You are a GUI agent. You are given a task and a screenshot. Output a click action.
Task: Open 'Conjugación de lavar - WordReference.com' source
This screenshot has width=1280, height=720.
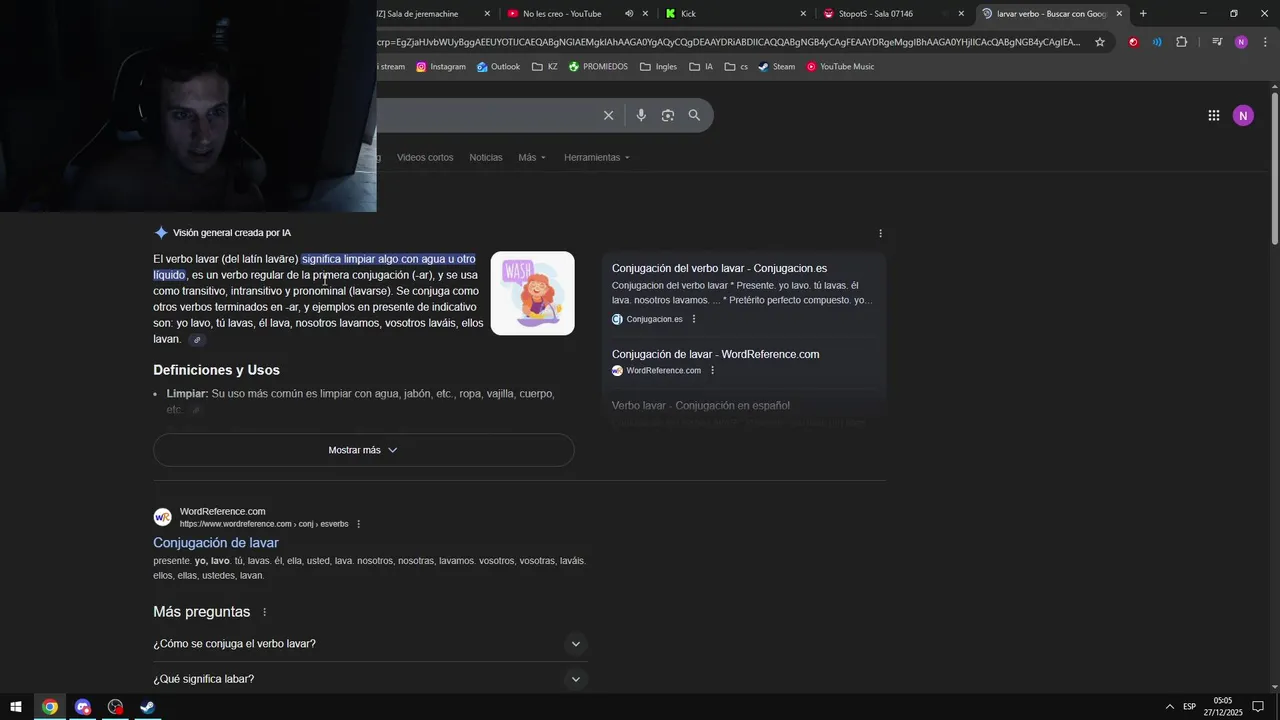(715, 354)
